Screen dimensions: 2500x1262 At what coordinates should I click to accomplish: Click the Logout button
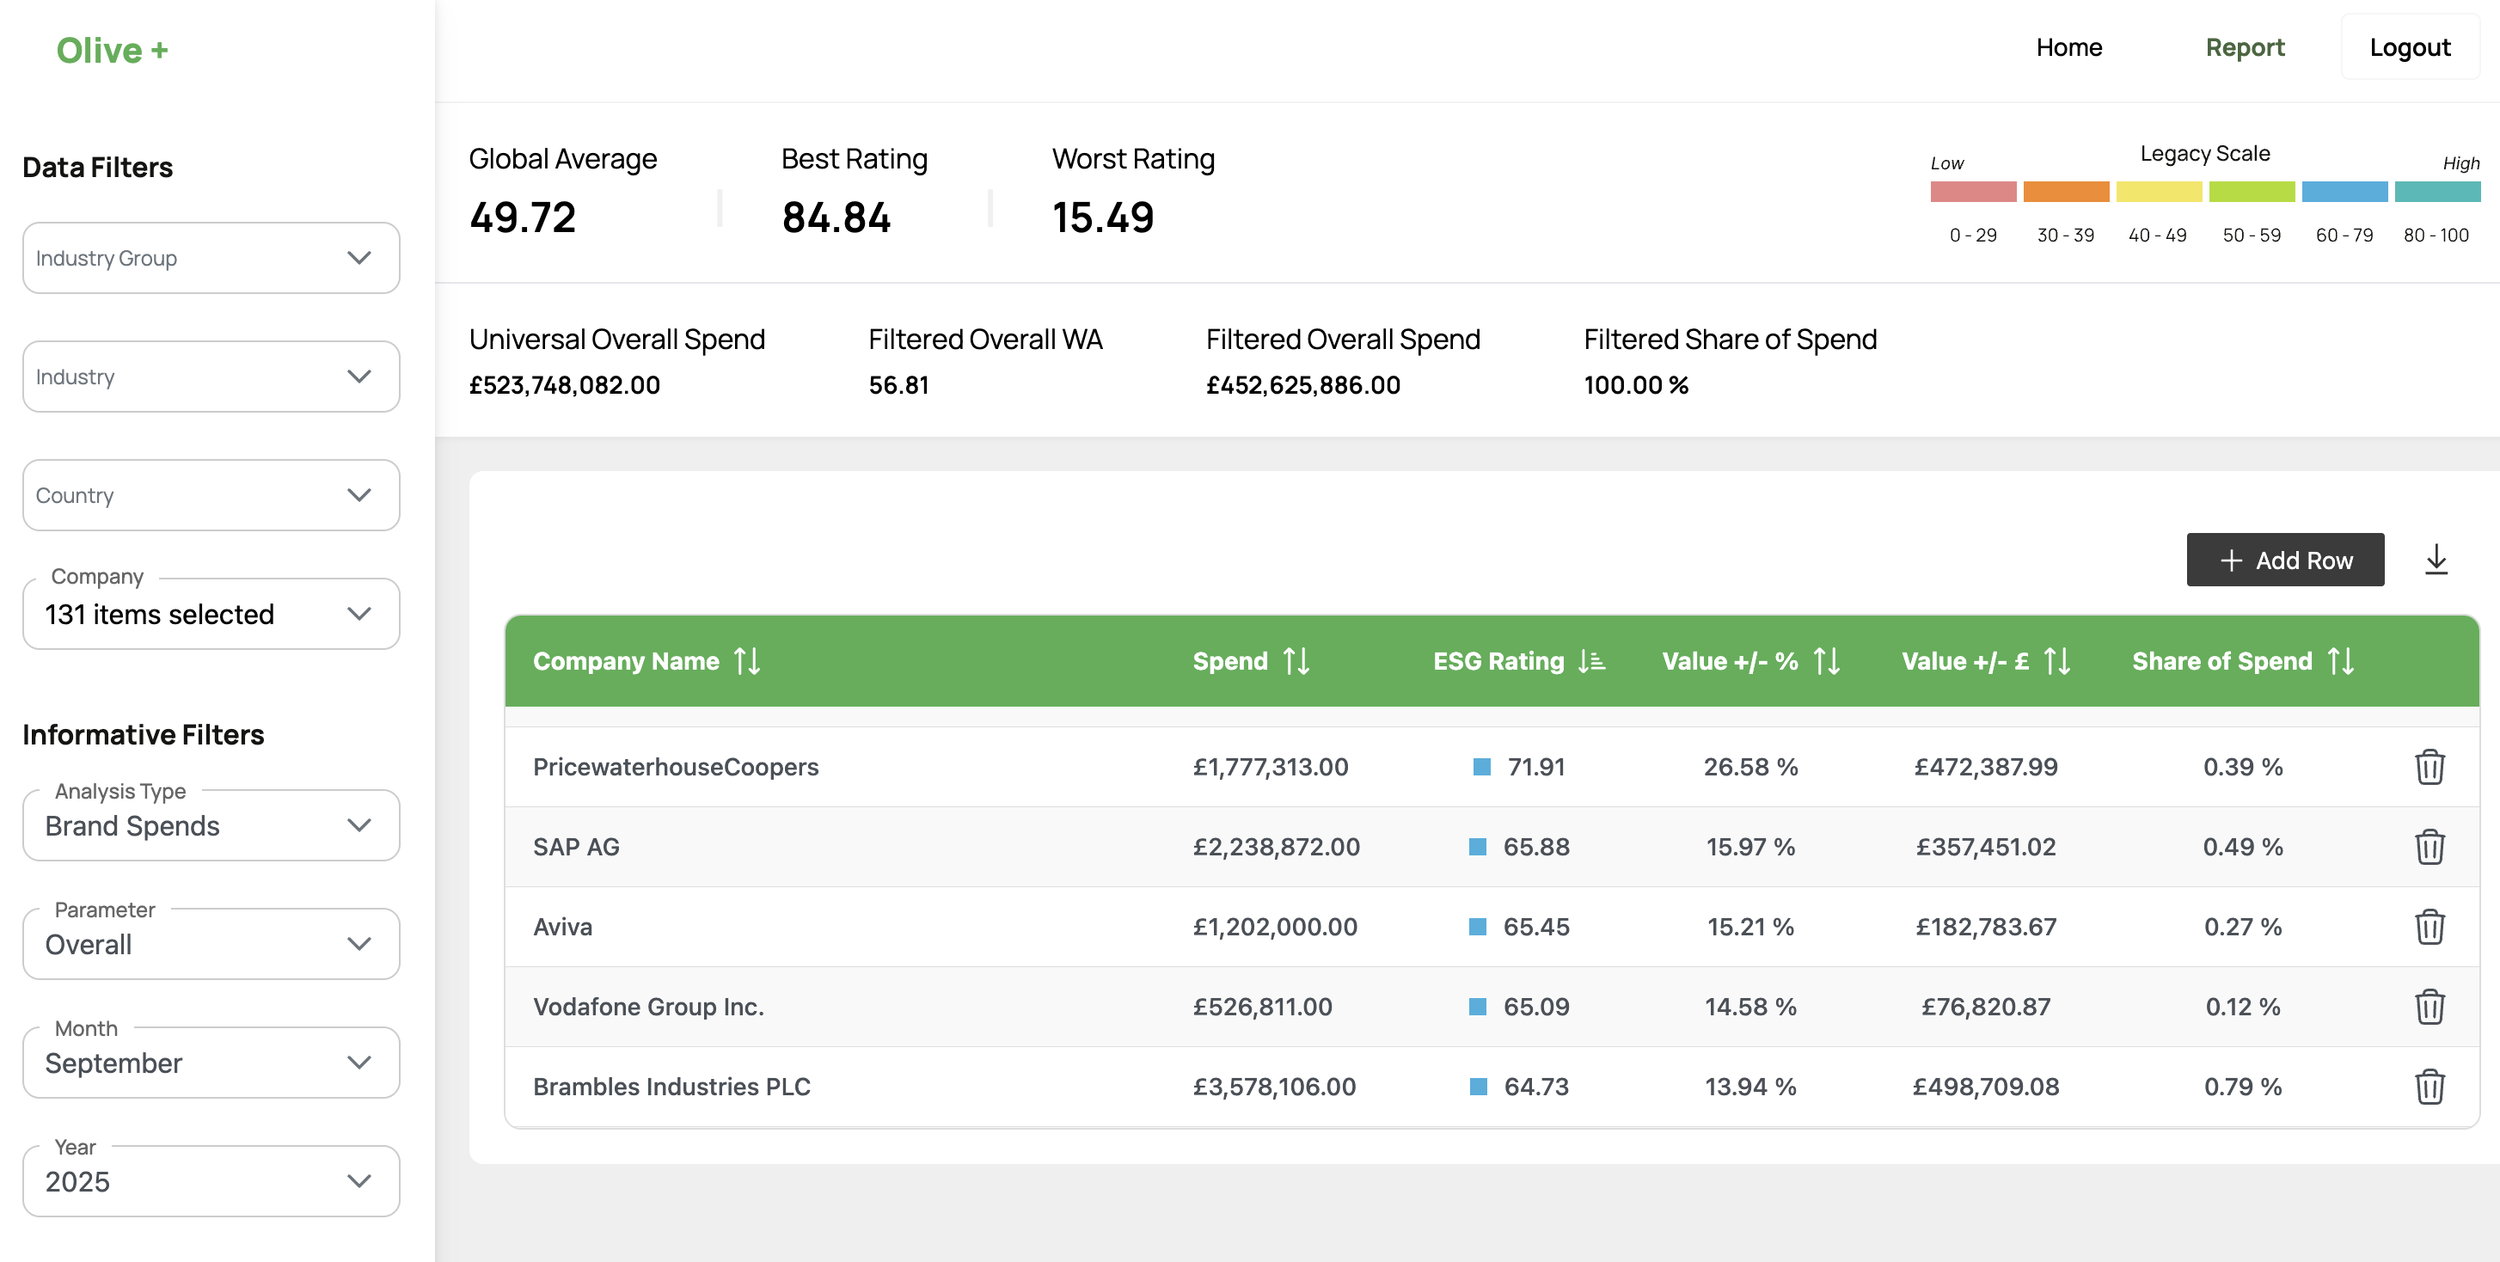tap(2409, 47)
